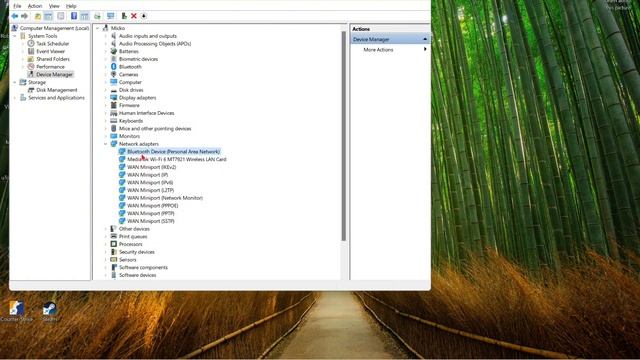Click the red X Uninstall device icon
Screen dimensions: 640x360
click(x=134, y=16)
